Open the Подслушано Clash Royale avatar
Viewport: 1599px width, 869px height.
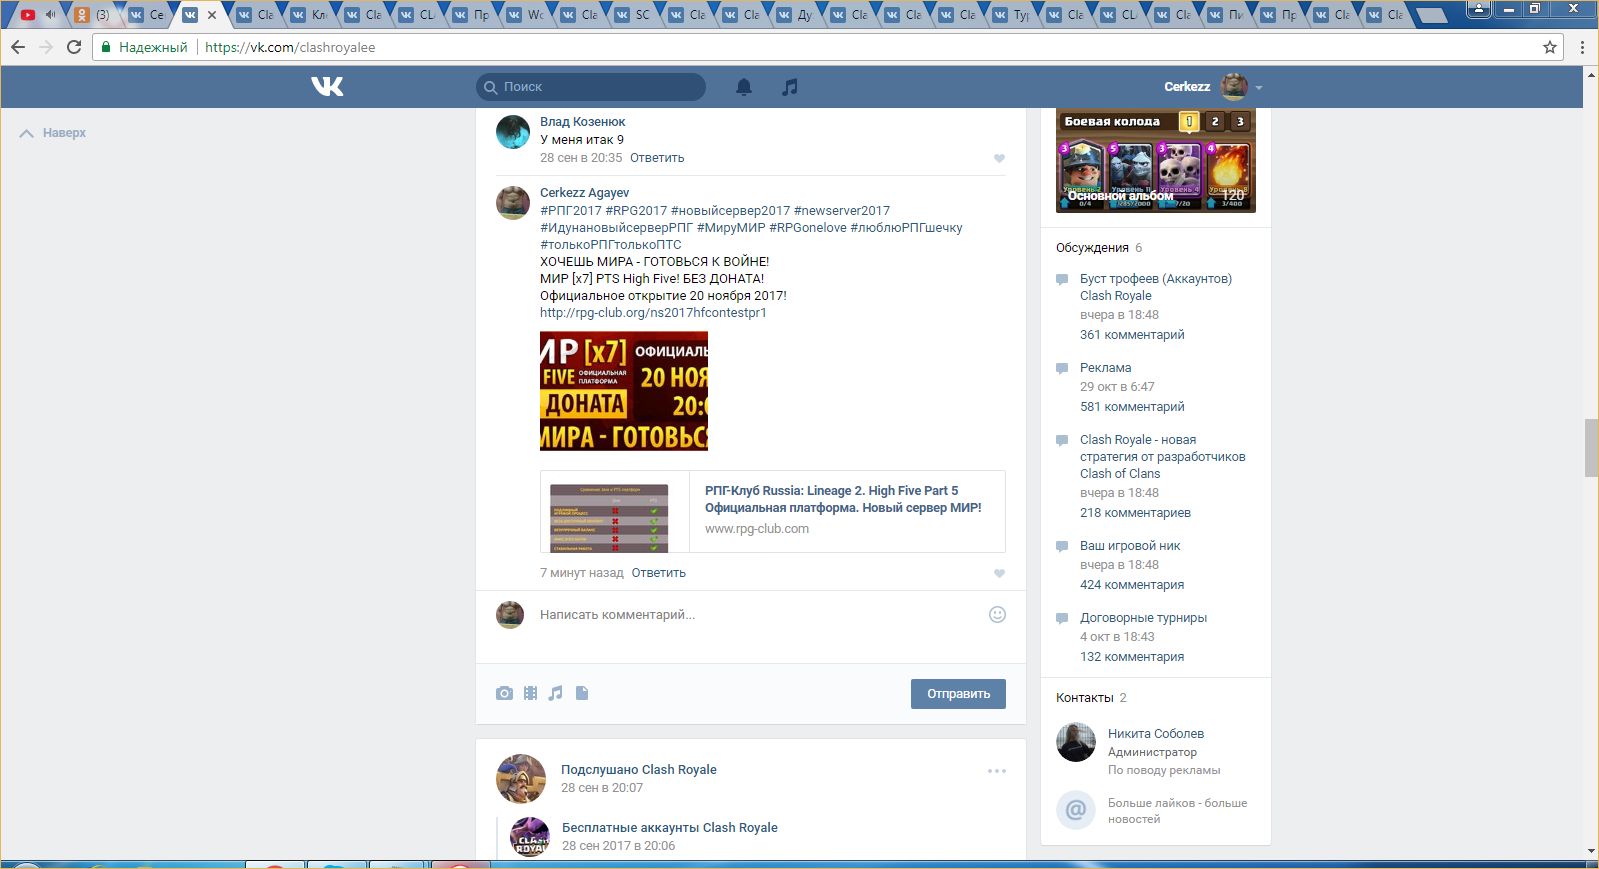[521, 779]
